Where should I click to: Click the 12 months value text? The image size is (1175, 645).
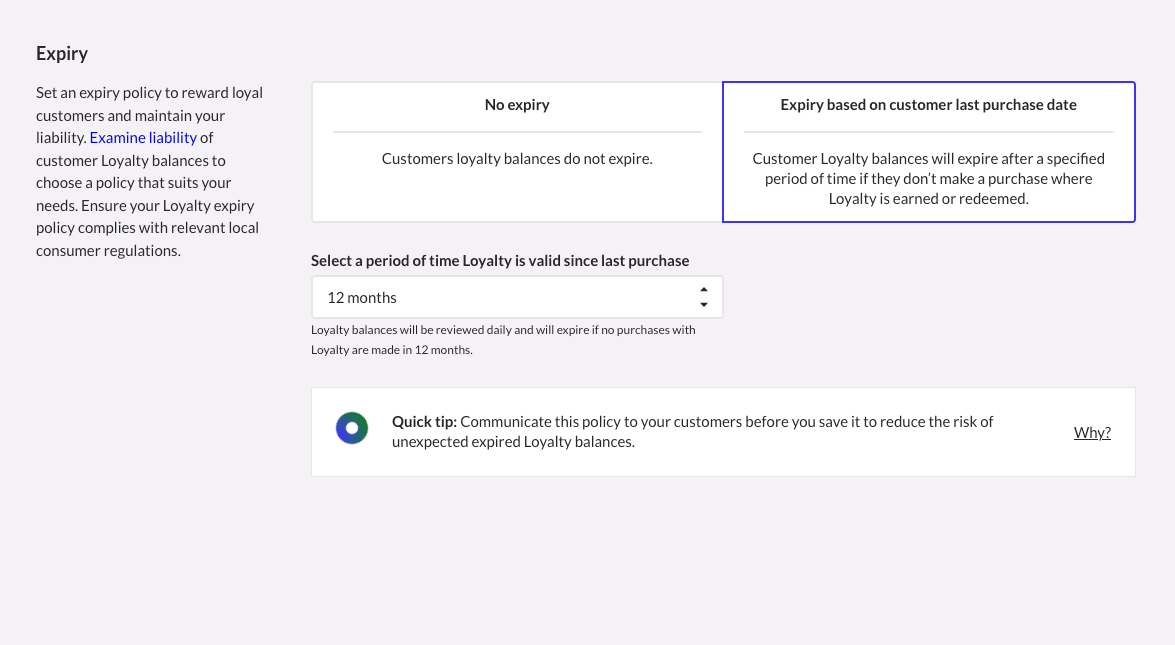click(x=362, y=298)
